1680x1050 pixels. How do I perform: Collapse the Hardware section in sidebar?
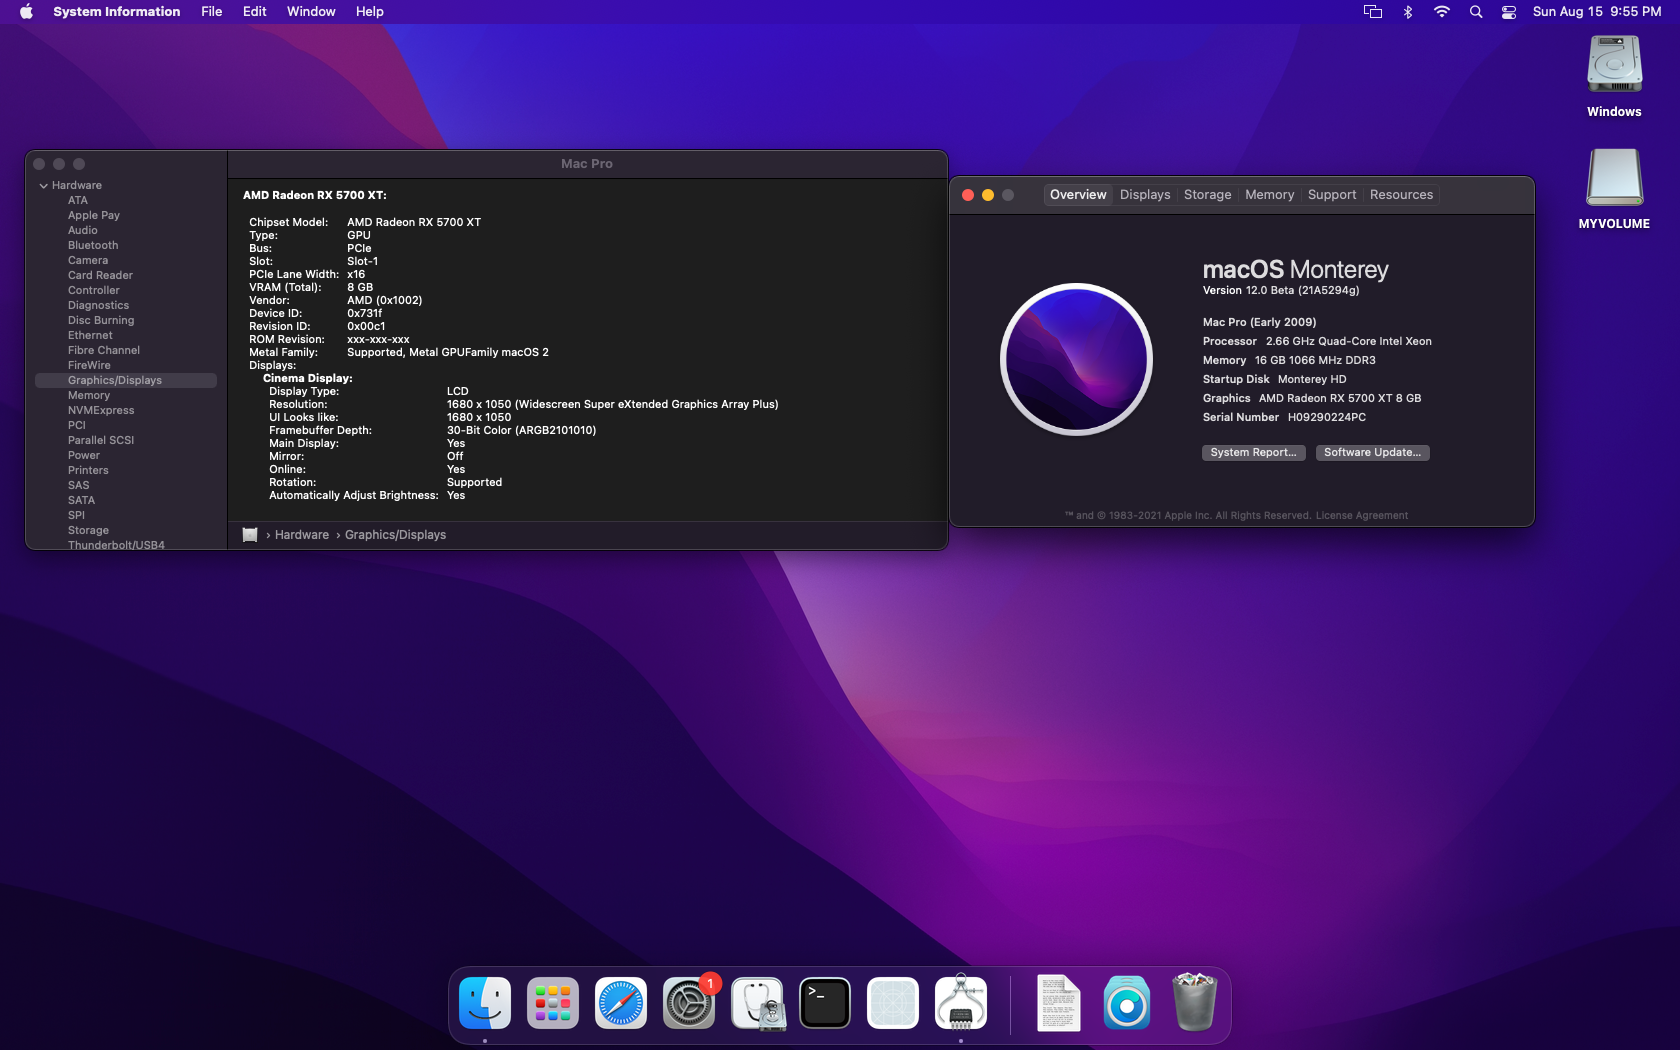coord(44,186)
